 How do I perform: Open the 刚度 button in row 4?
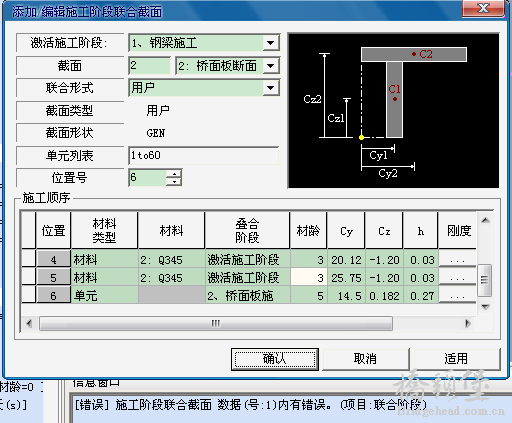click(457, 259)
